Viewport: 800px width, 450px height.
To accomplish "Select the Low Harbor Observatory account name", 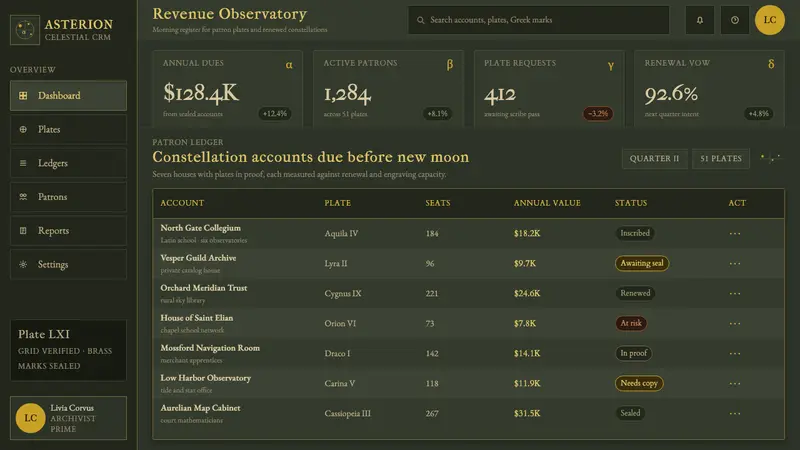I will pos(206,378).
